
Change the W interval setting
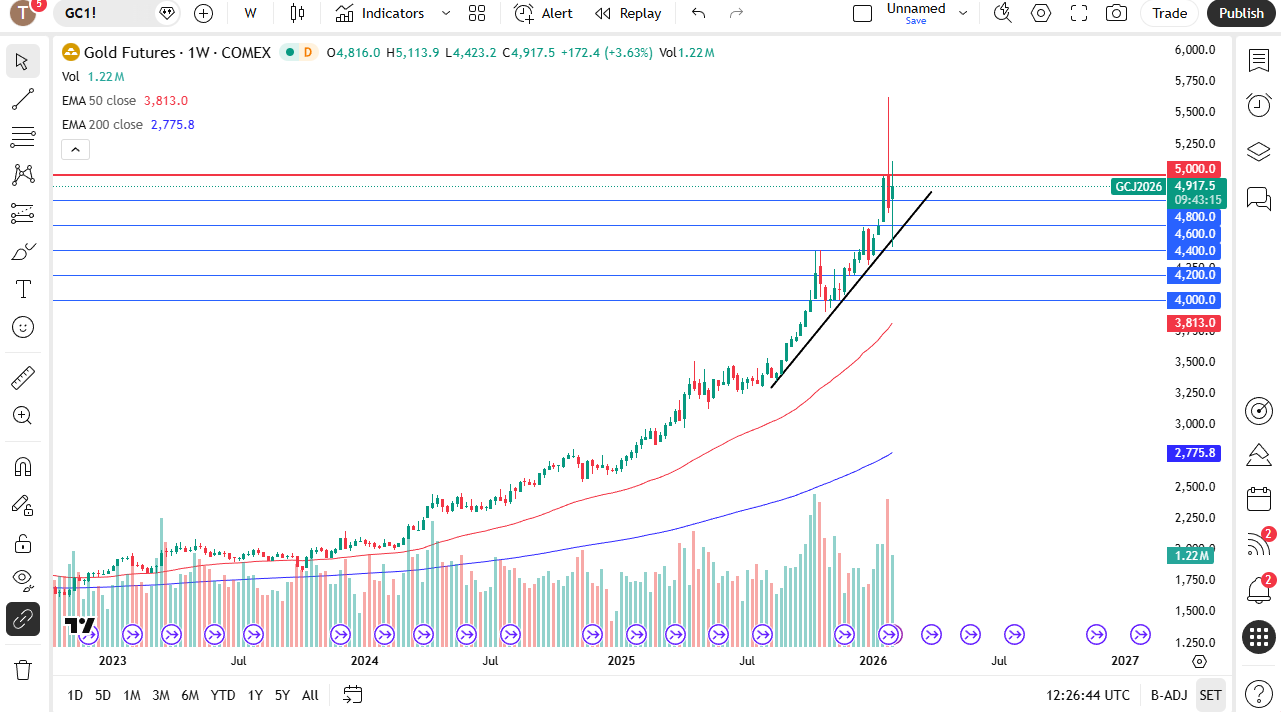(x=250, y=13)
